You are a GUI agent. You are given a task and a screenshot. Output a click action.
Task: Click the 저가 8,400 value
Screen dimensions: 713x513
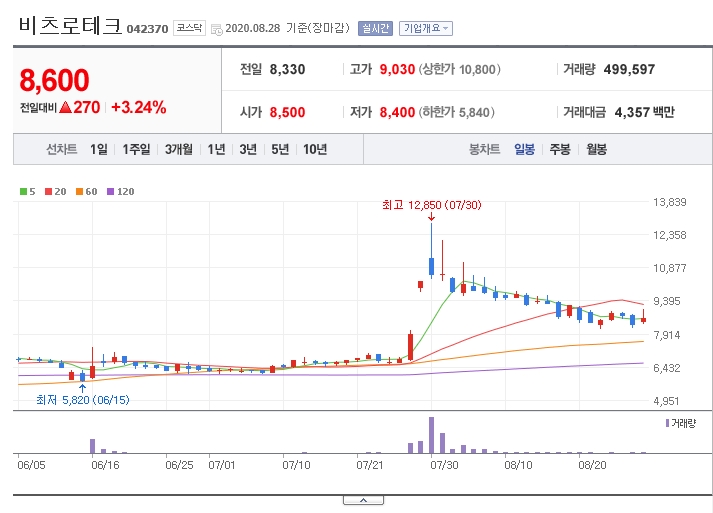pos(397,112)
